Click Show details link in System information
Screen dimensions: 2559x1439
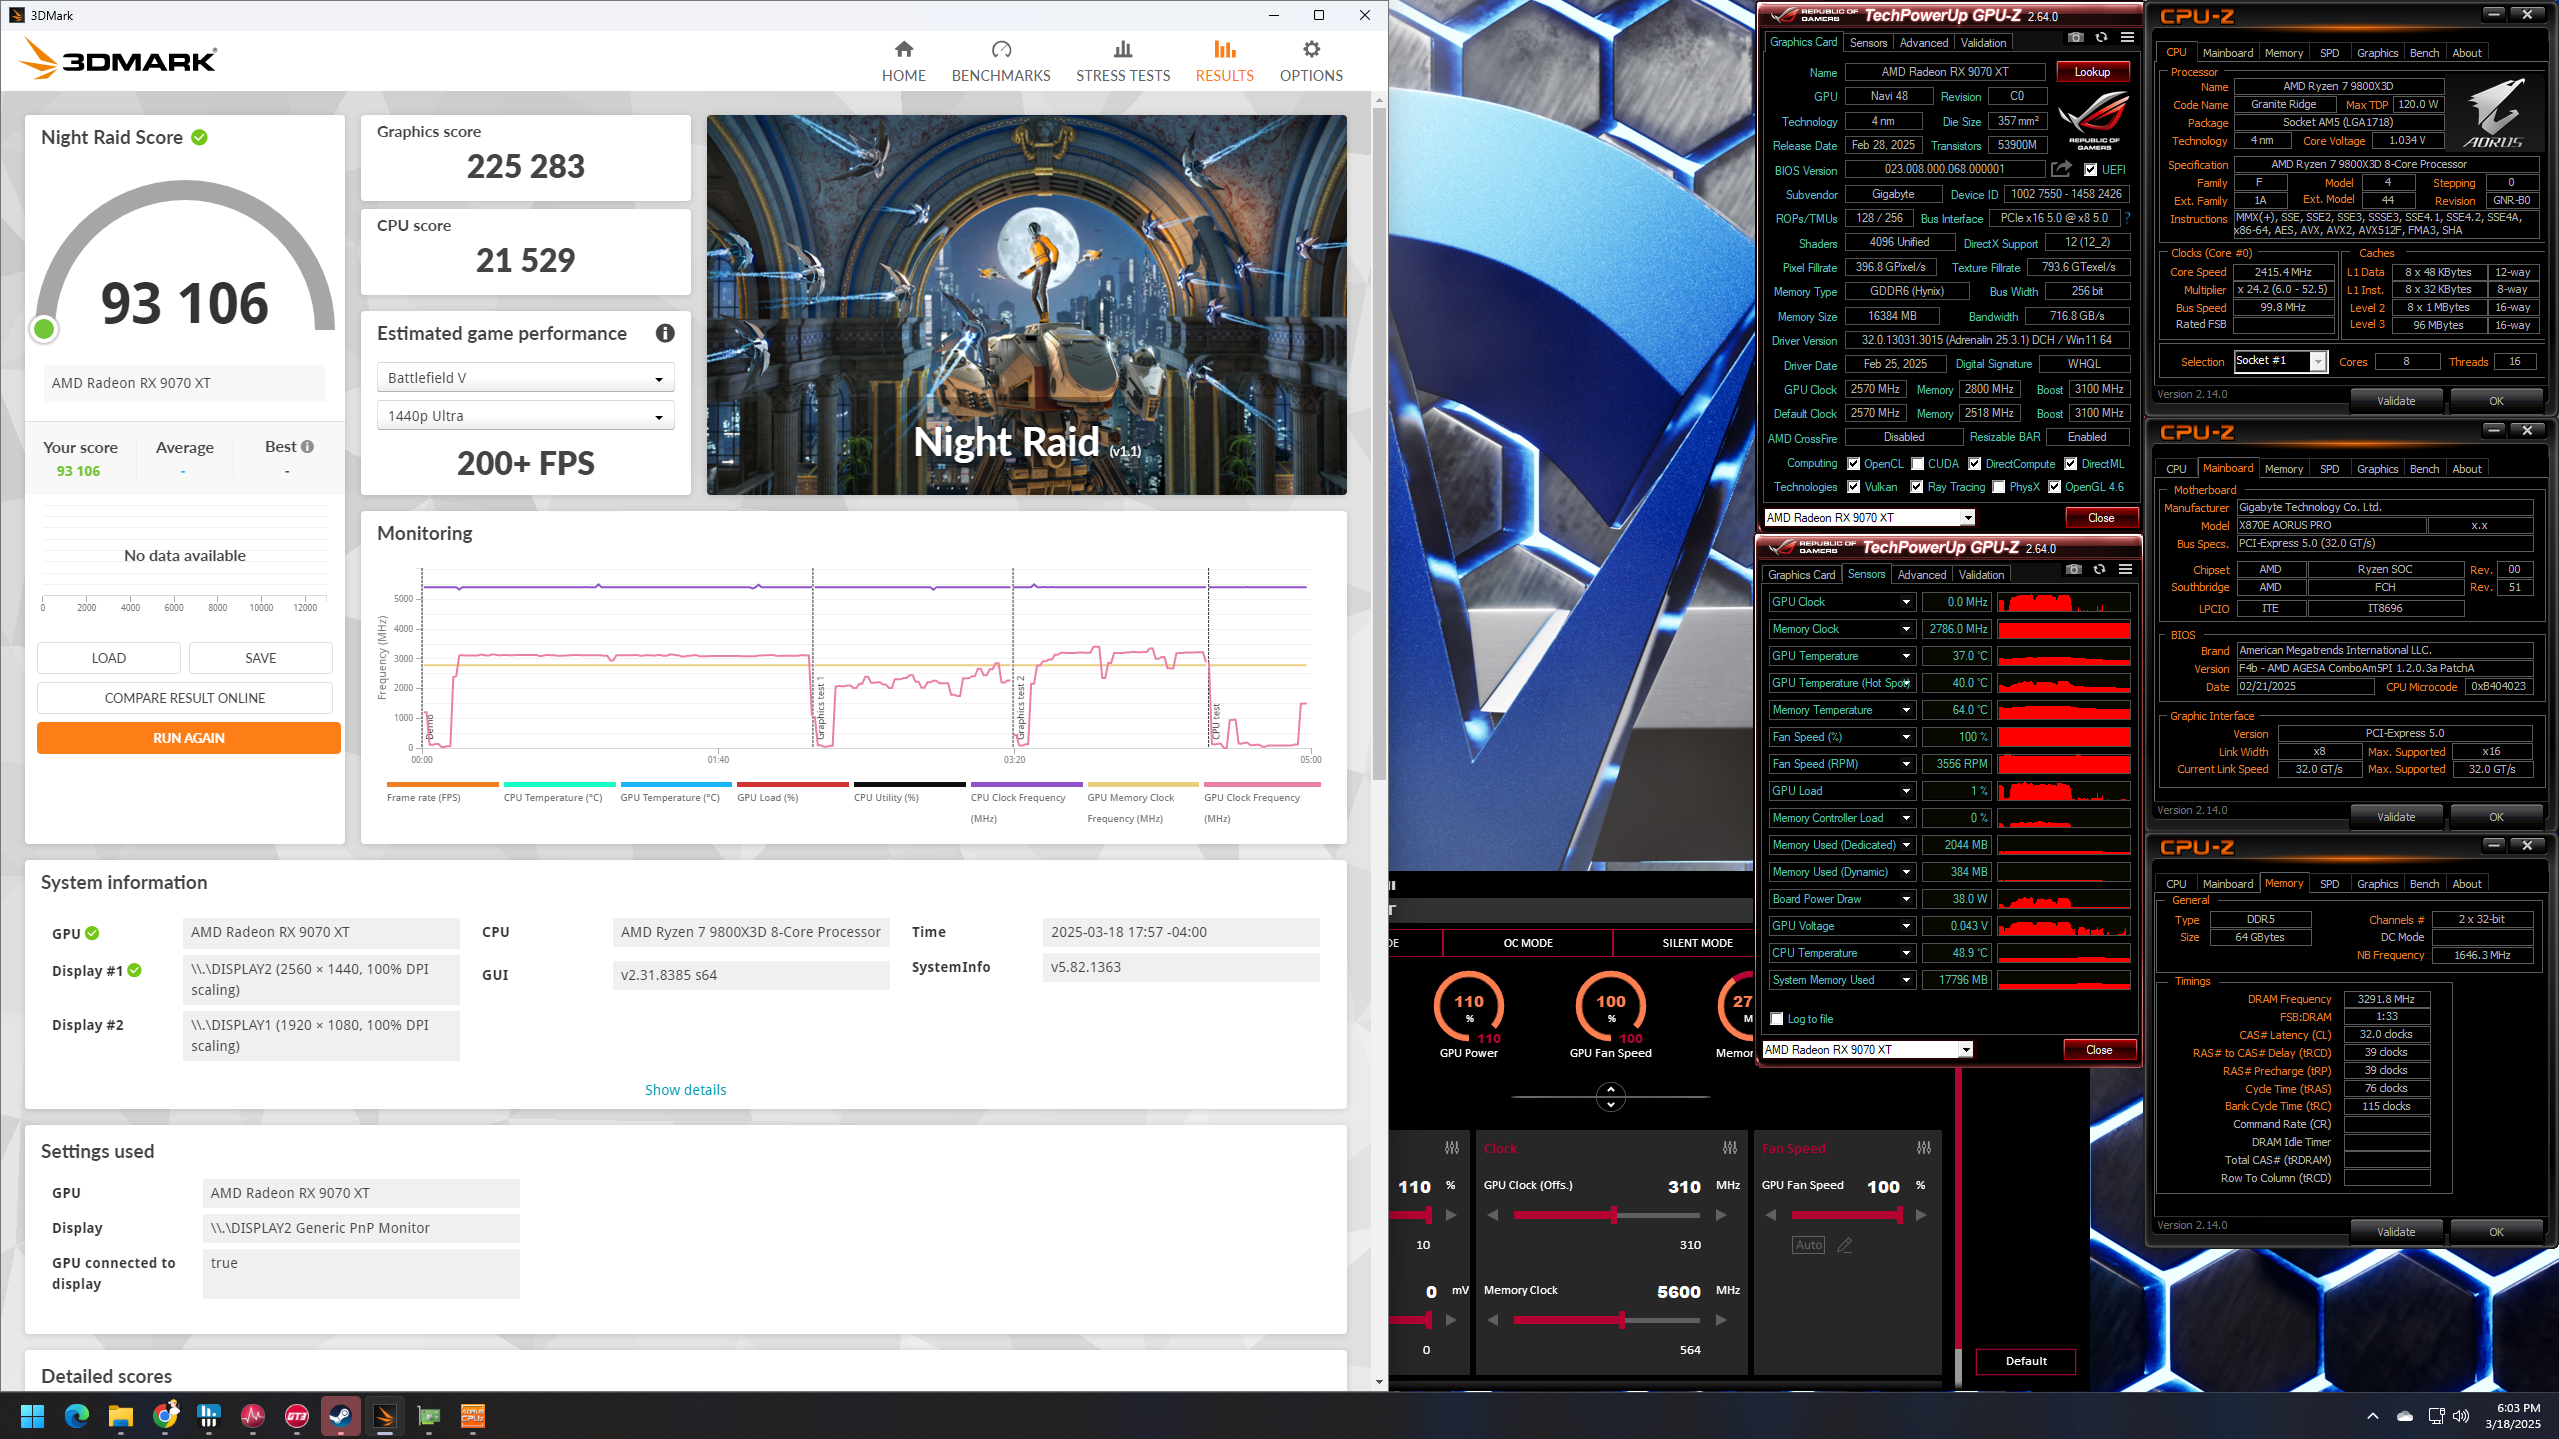[686, 1090]
